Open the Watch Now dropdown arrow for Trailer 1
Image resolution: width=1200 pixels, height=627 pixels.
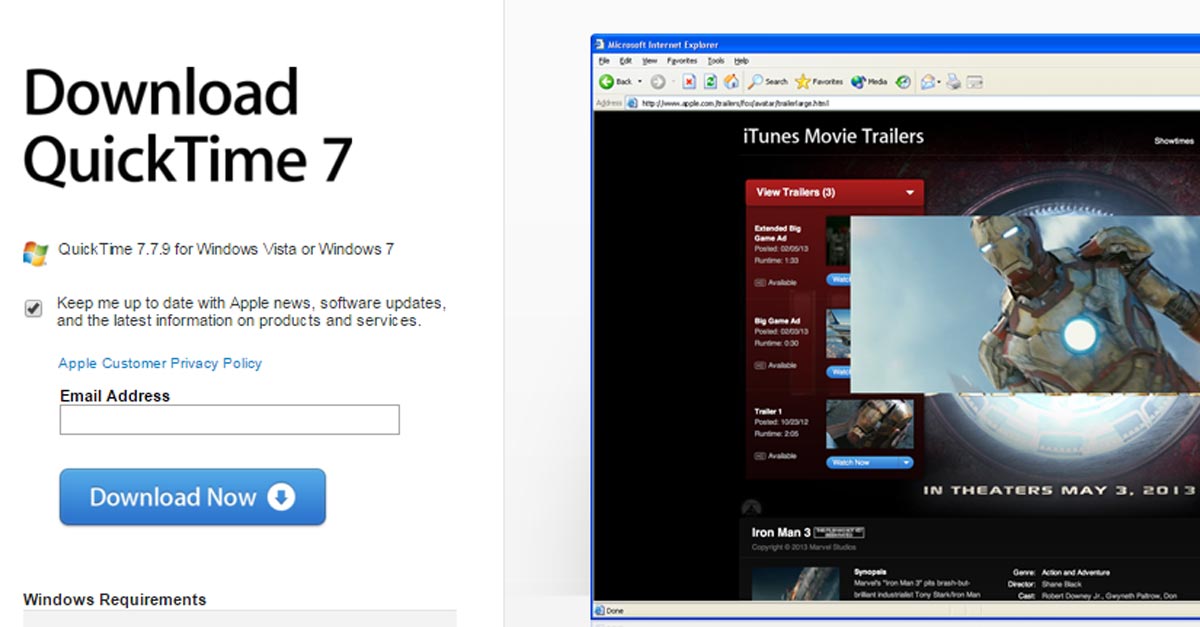[906, 463]
